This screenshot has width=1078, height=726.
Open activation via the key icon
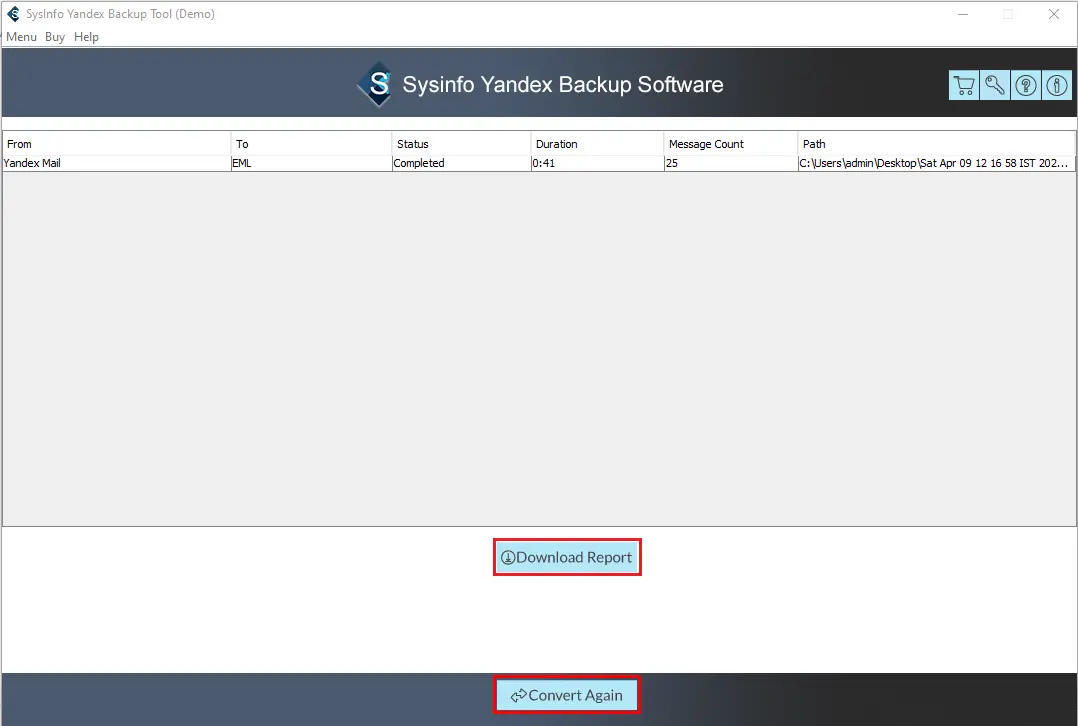click(x=994, y=85)
